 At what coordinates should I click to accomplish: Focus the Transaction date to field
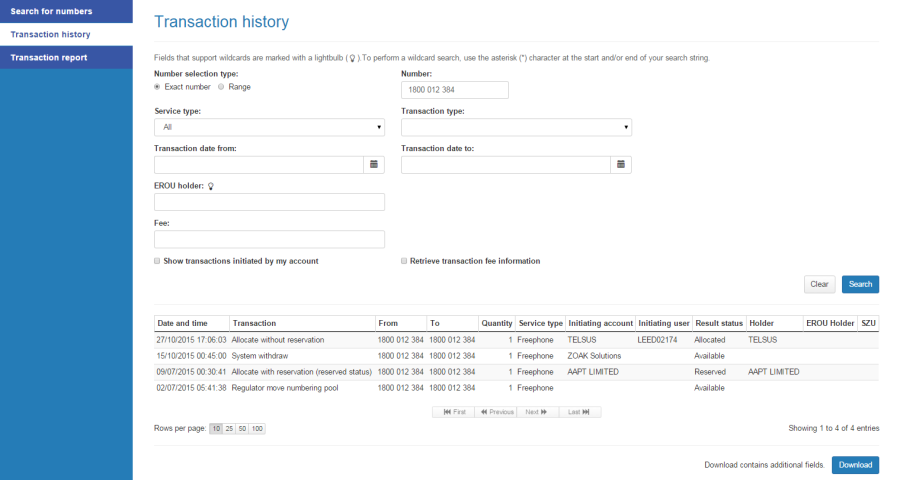tap(506, 165)
